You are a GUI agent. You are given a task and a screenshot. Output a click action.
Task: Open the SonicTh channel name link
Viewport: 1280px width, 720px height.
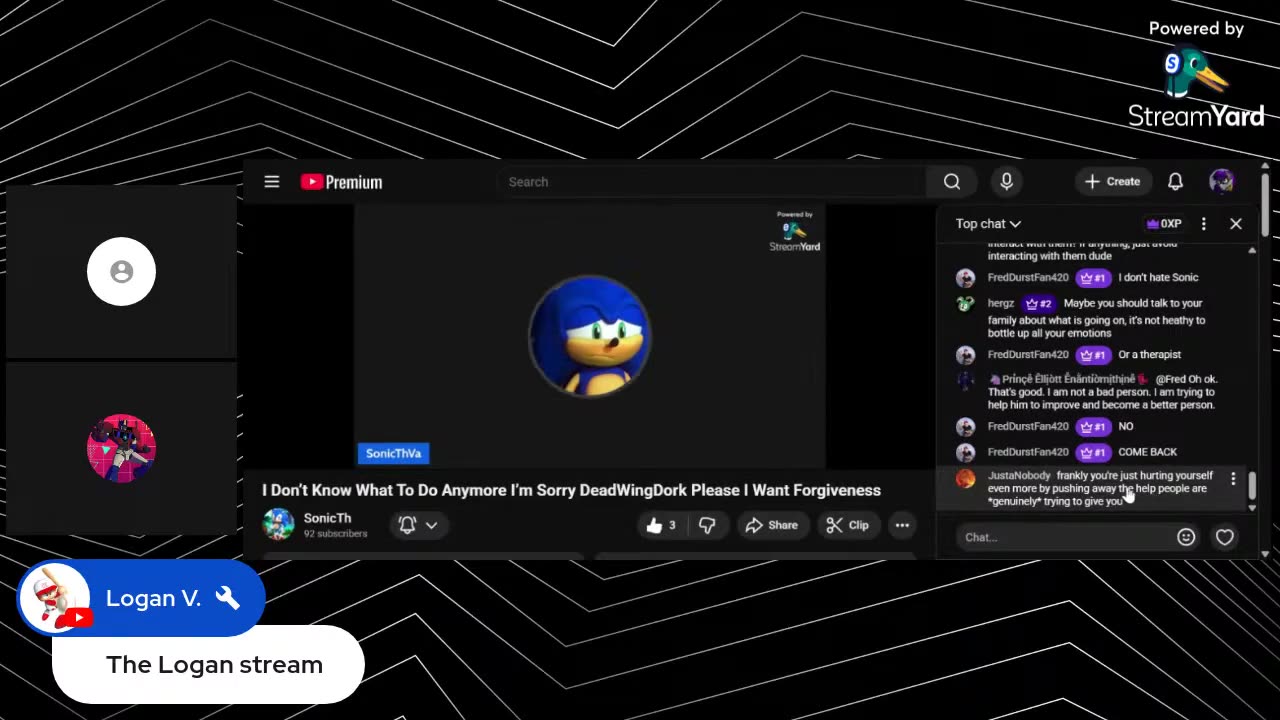pos(327,518)
